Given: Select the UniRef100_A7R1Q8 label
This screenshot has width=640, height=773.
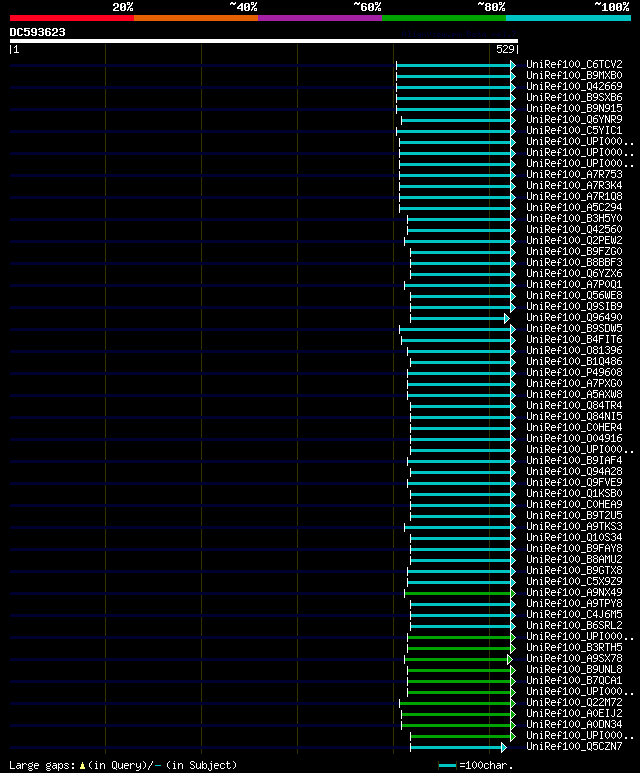Looking at the screenshot, I should point(574,196).
